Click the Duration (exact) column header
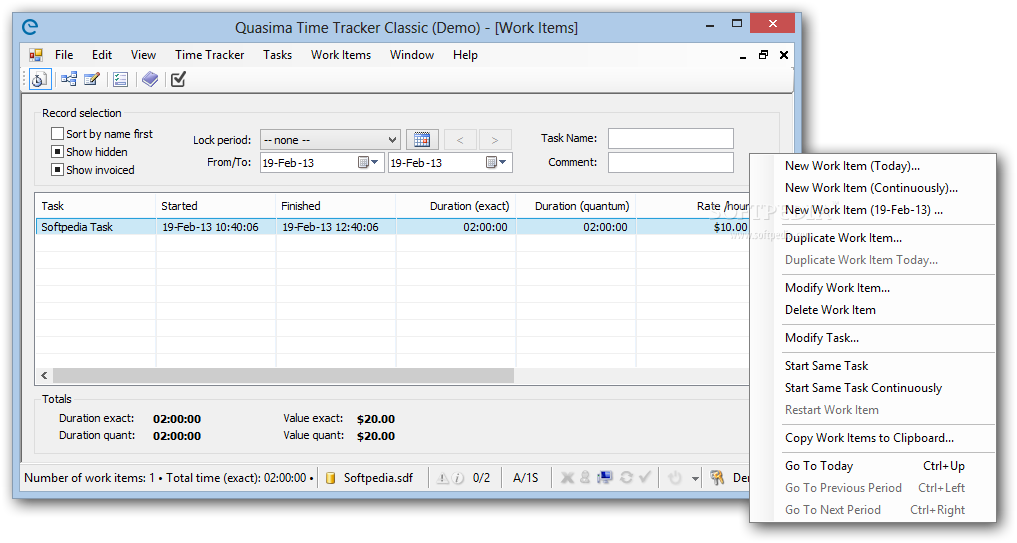The height and width of the screenshot is (543, 1017). coord(455,206)
